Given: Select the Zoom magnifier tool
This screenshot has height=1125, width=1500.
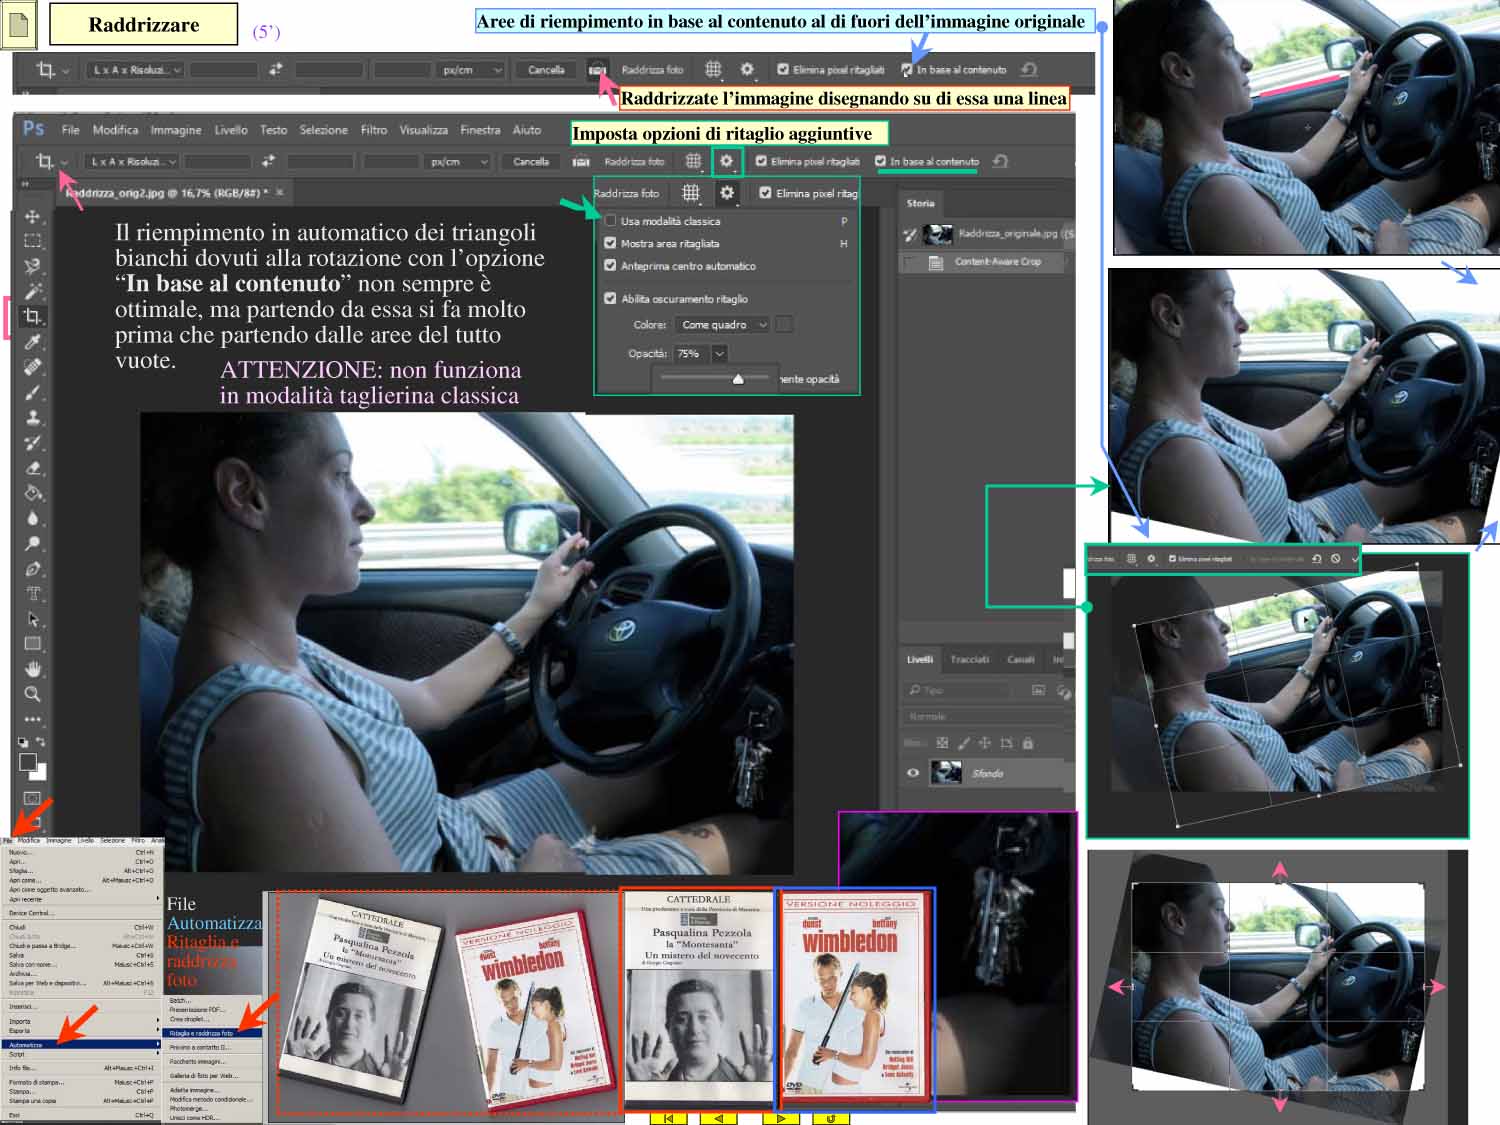Looking at the screenshot, I should click(32, 693).
